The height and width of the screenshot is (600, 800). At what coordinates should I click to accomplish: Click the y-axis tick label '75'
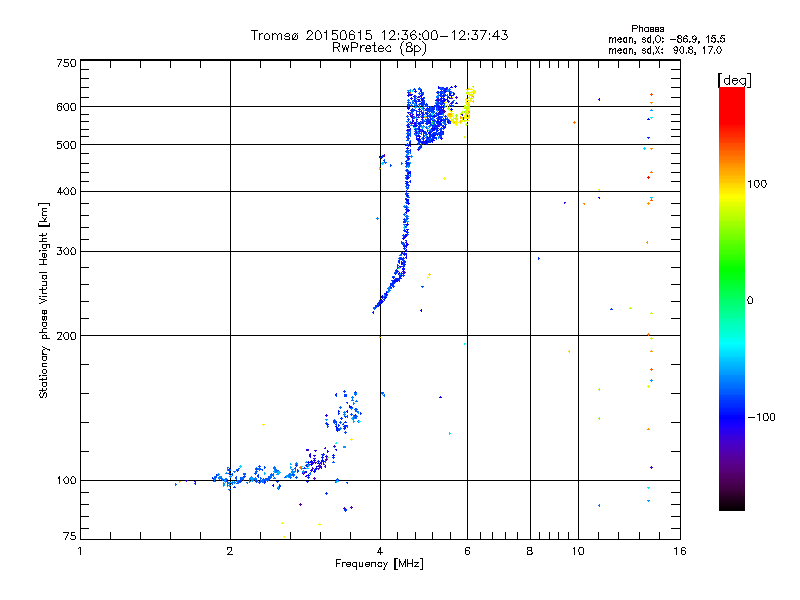coord(70,536)
